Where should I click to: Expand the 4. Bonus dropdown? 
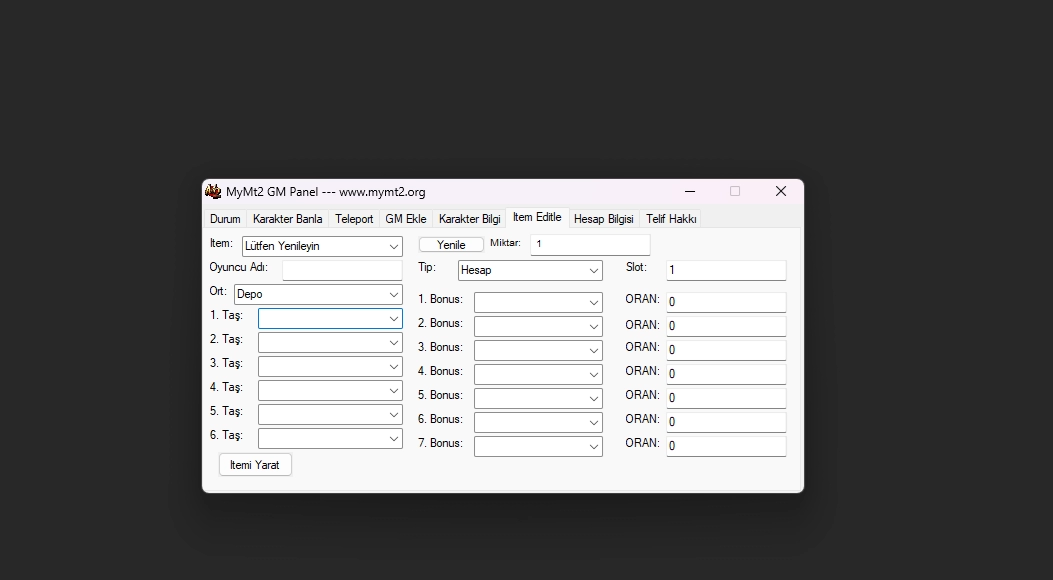tap(538, 375)
